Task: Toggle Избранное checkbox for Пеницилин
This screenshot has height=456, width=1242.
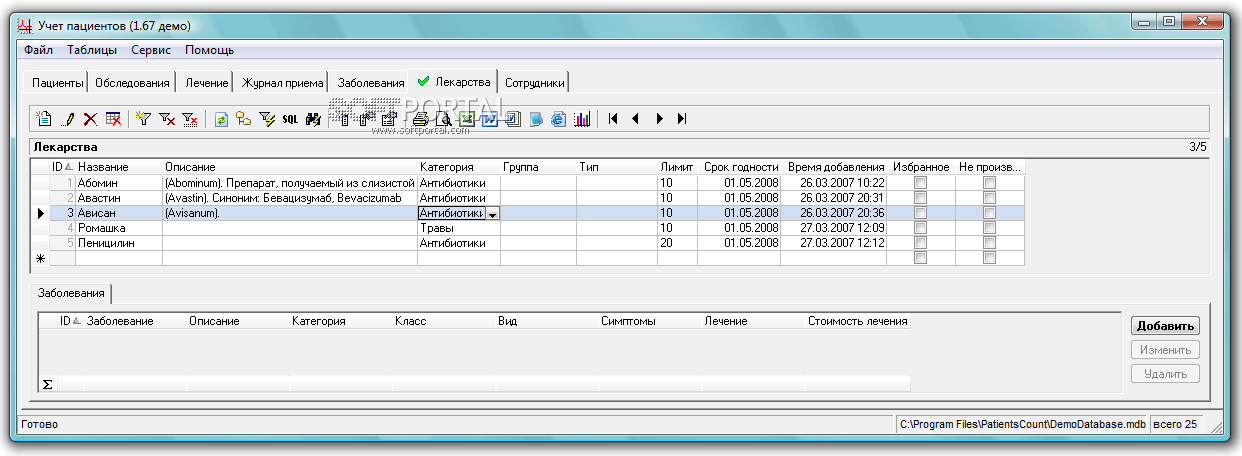Action: pos(920,243)
